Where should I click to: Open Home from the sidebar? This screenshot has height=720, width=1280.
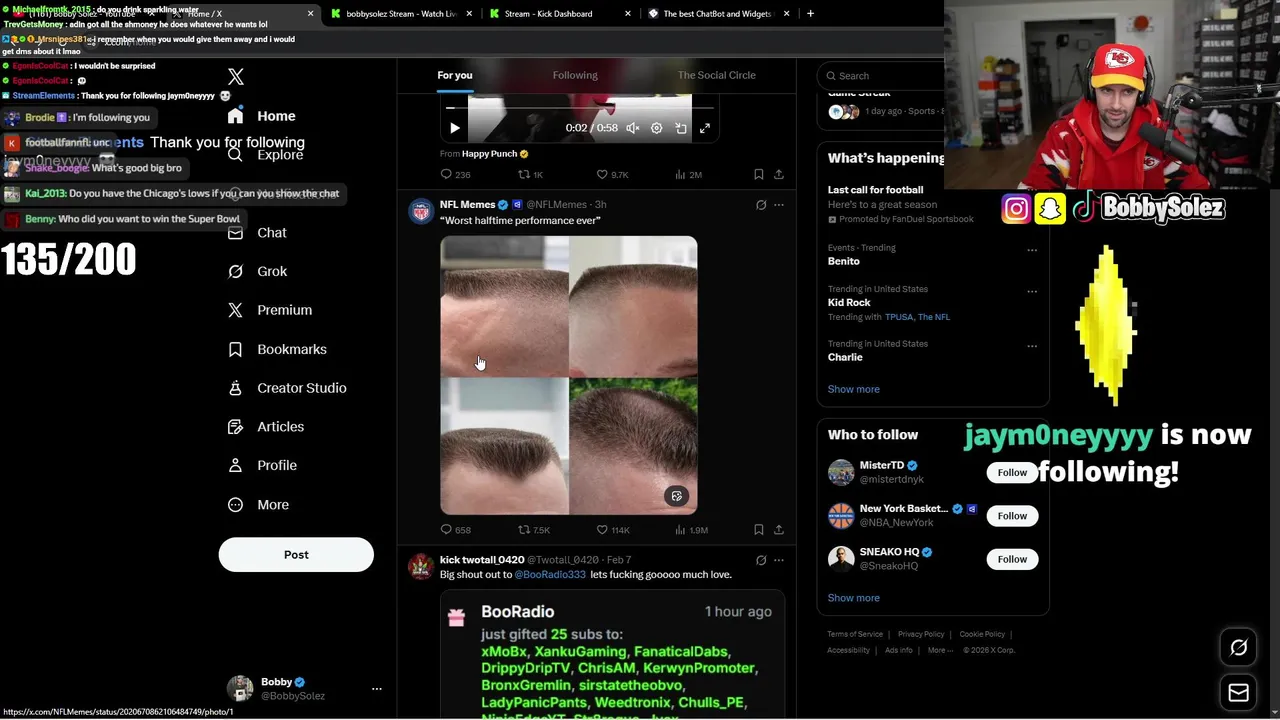[262, 116]
